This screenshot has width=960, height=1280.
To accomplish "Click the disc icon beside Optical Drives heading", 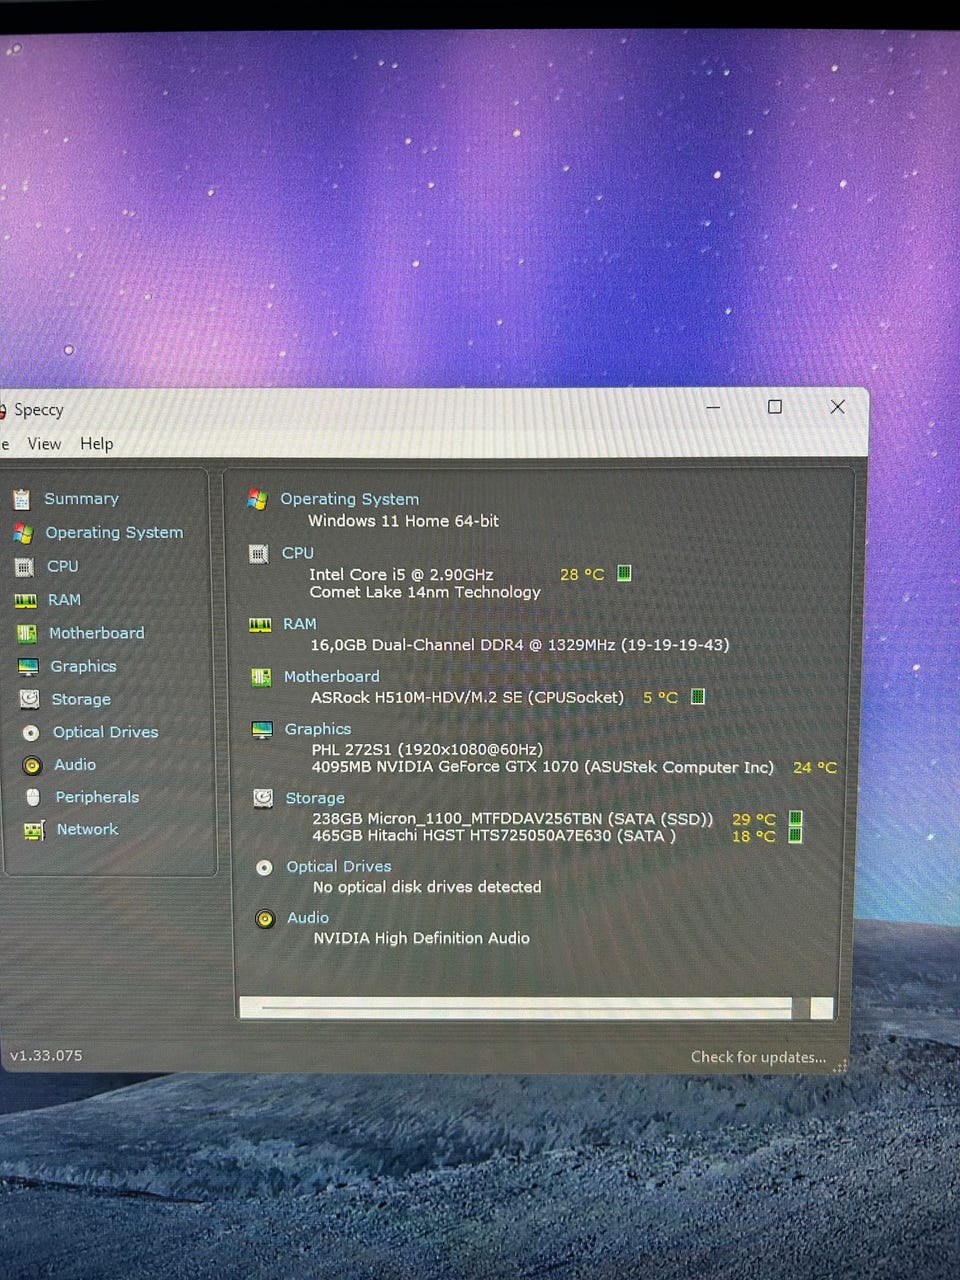I will point(264,867).
